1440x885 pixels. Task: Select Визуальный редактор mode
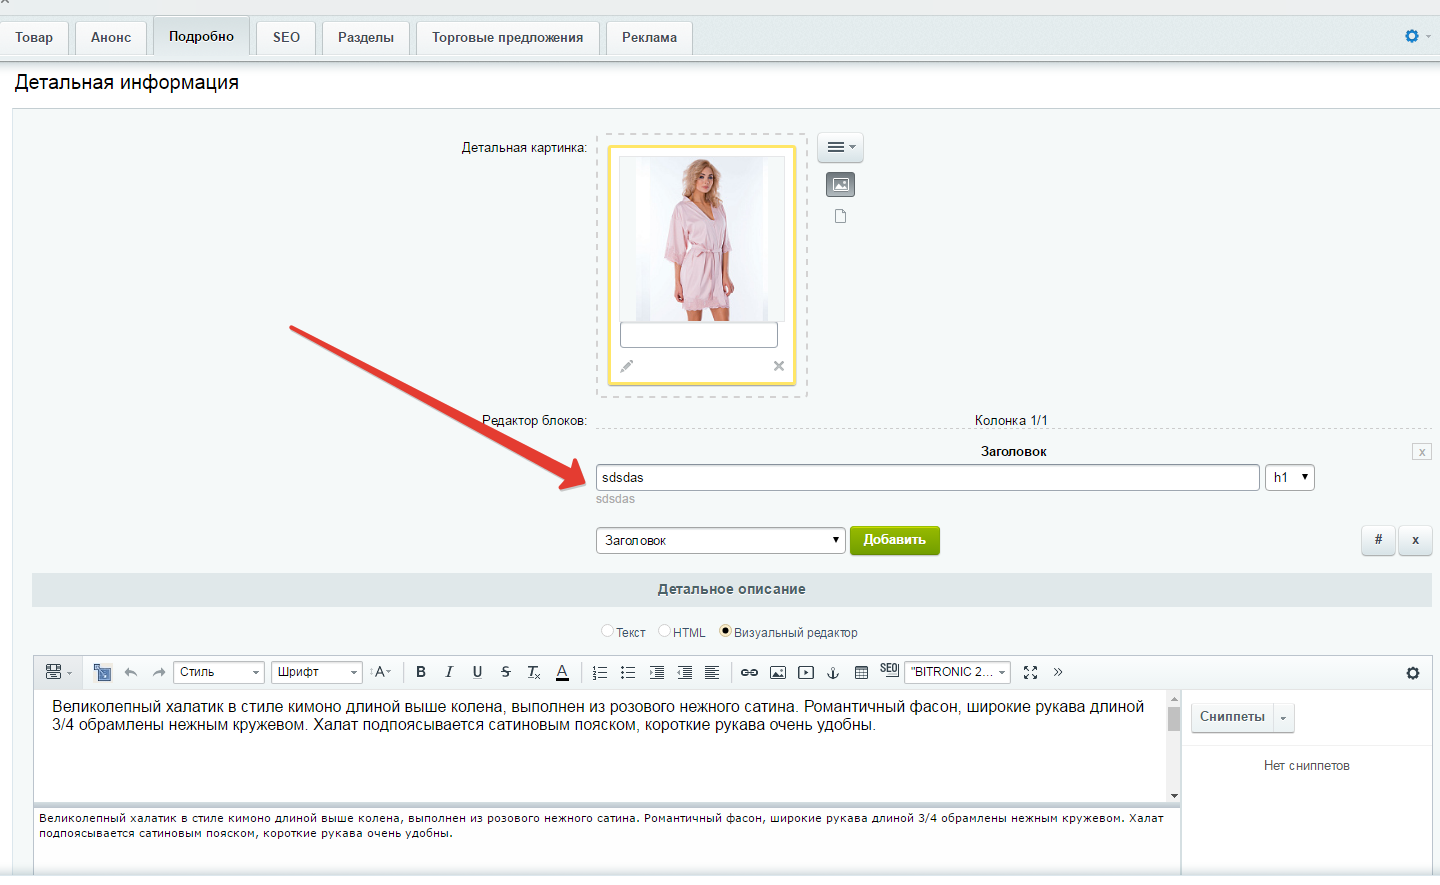coord(726,631)
